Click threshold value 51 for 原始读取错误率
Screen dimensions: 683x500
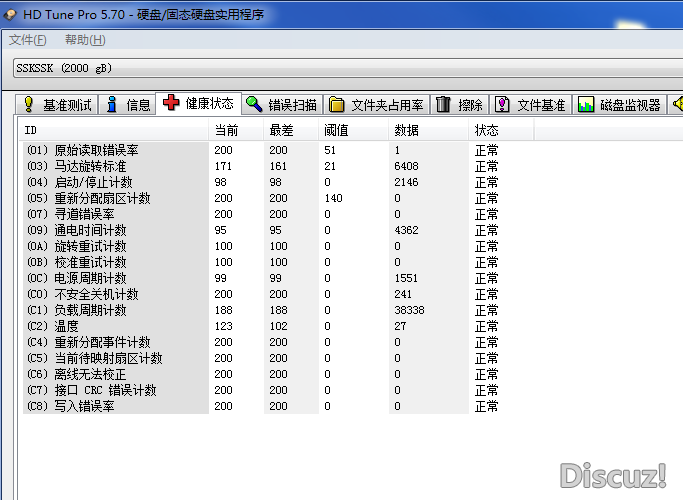point(330,150)
